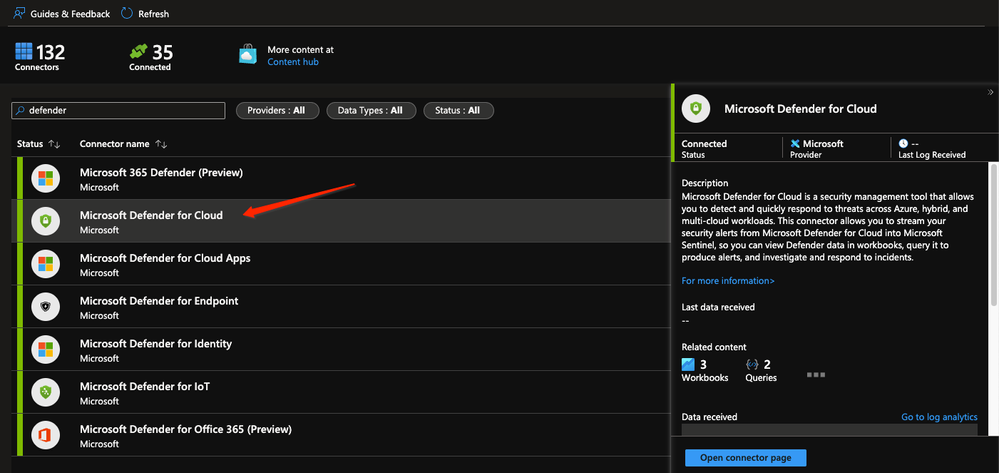Screen dimensions: 999x473
Task: Select Microsoft Defender for IoT row
Action: (341, 391)
